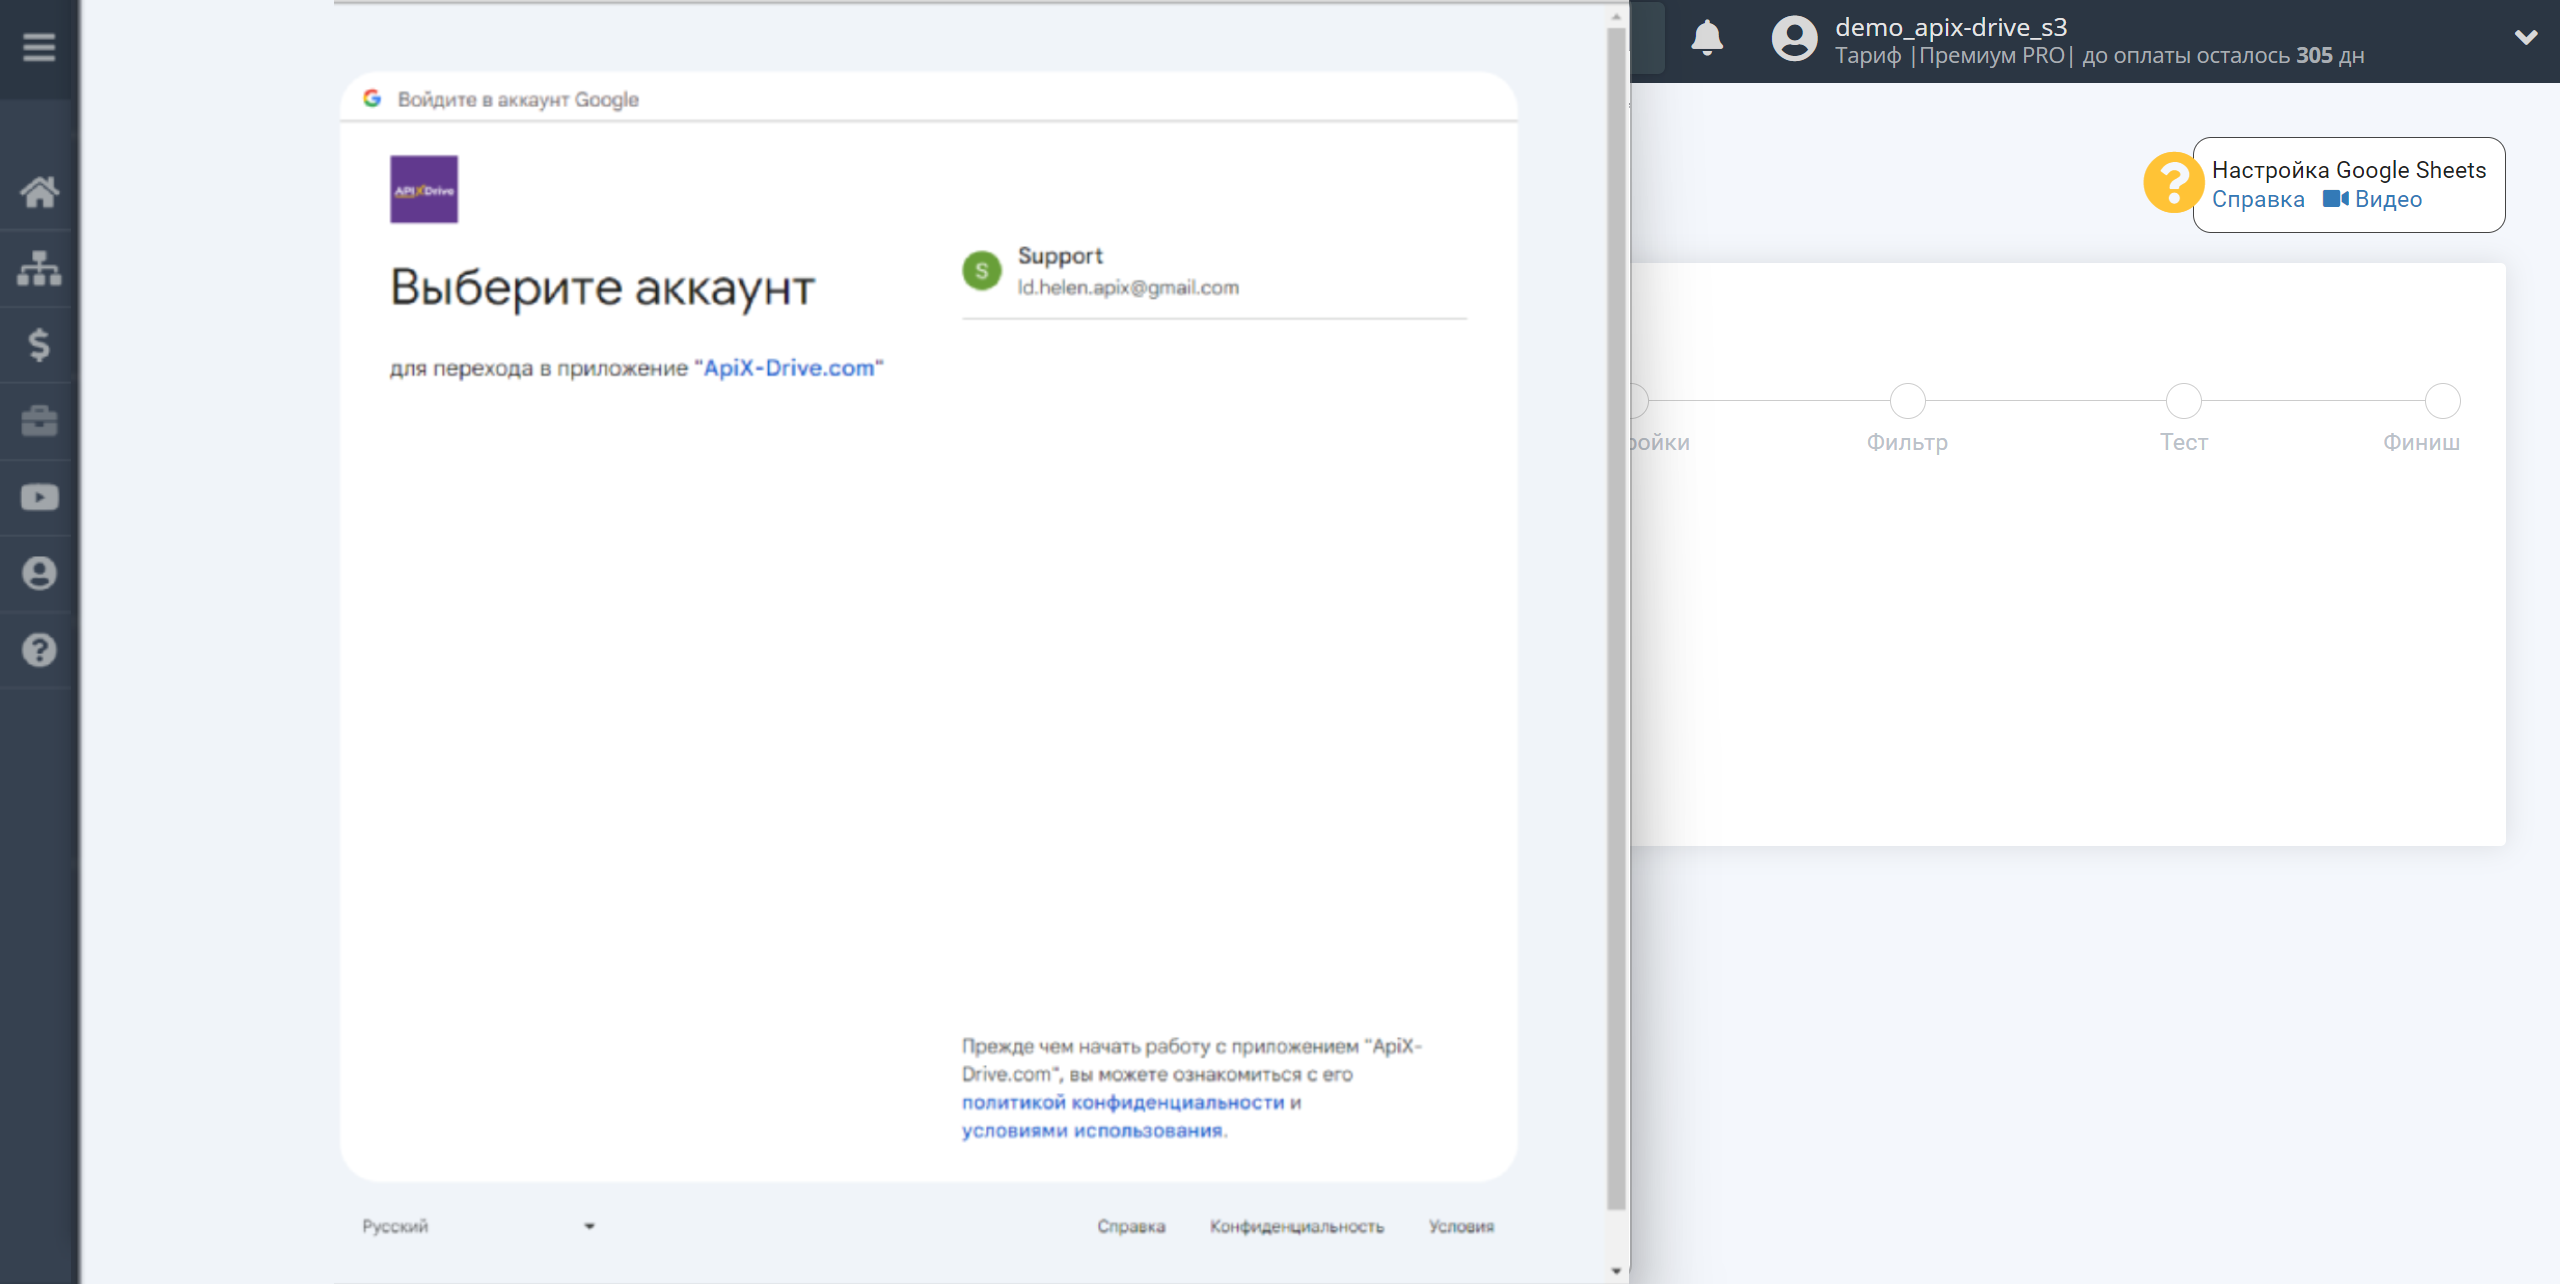This screenshot has height=1284, width=2560.
Task: Click the ApiX-Drive purple logo
Action: coord(424,189)
